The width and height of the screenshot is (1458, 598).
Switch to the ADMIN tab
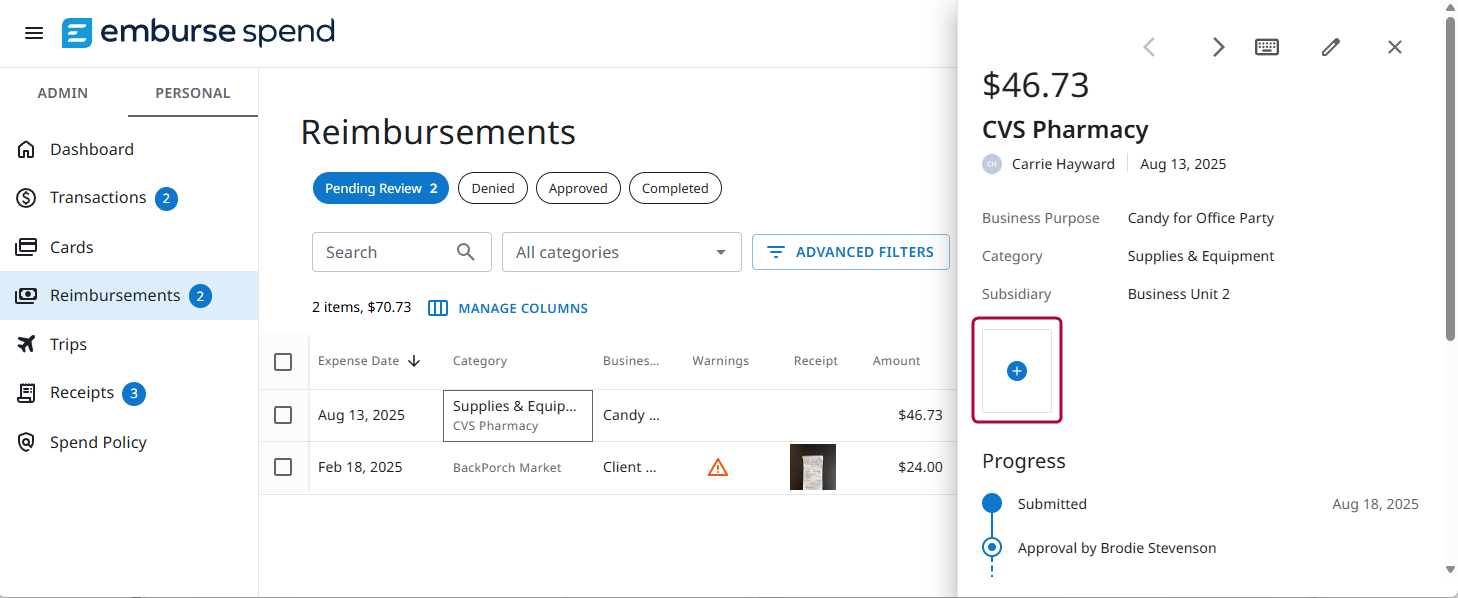62,92
